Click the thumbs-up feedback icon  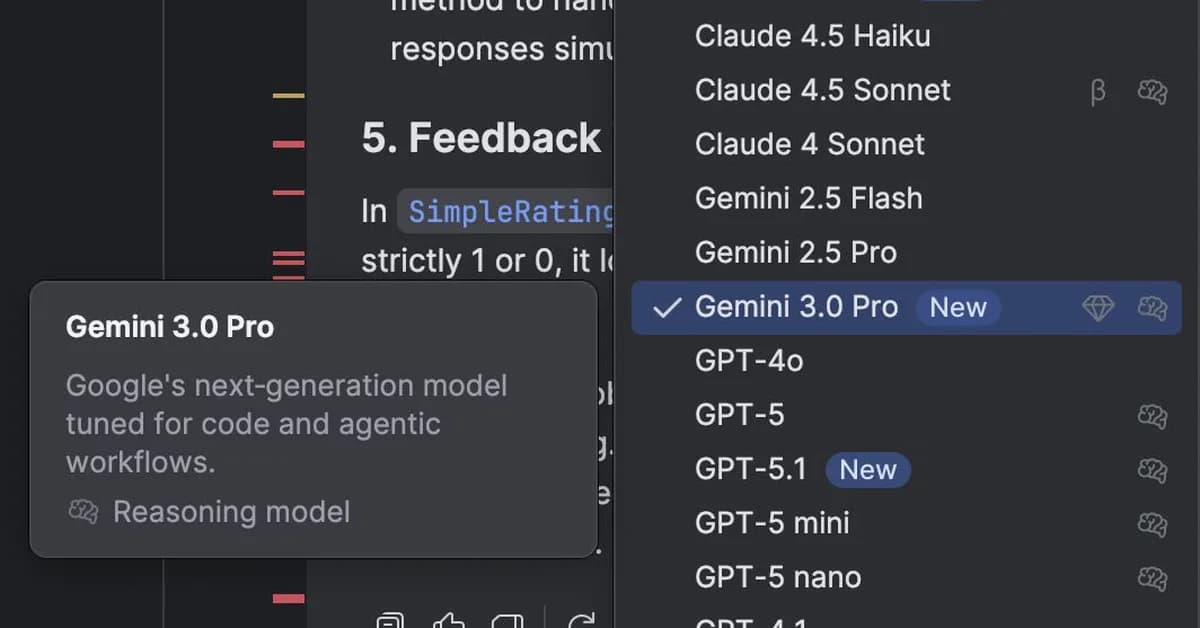(448, 620)
